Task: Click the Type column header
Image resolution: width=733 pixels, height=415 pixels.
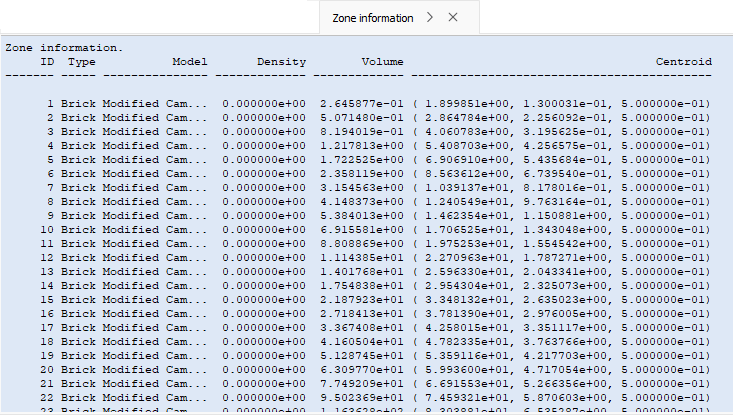Action: (82, 62)
